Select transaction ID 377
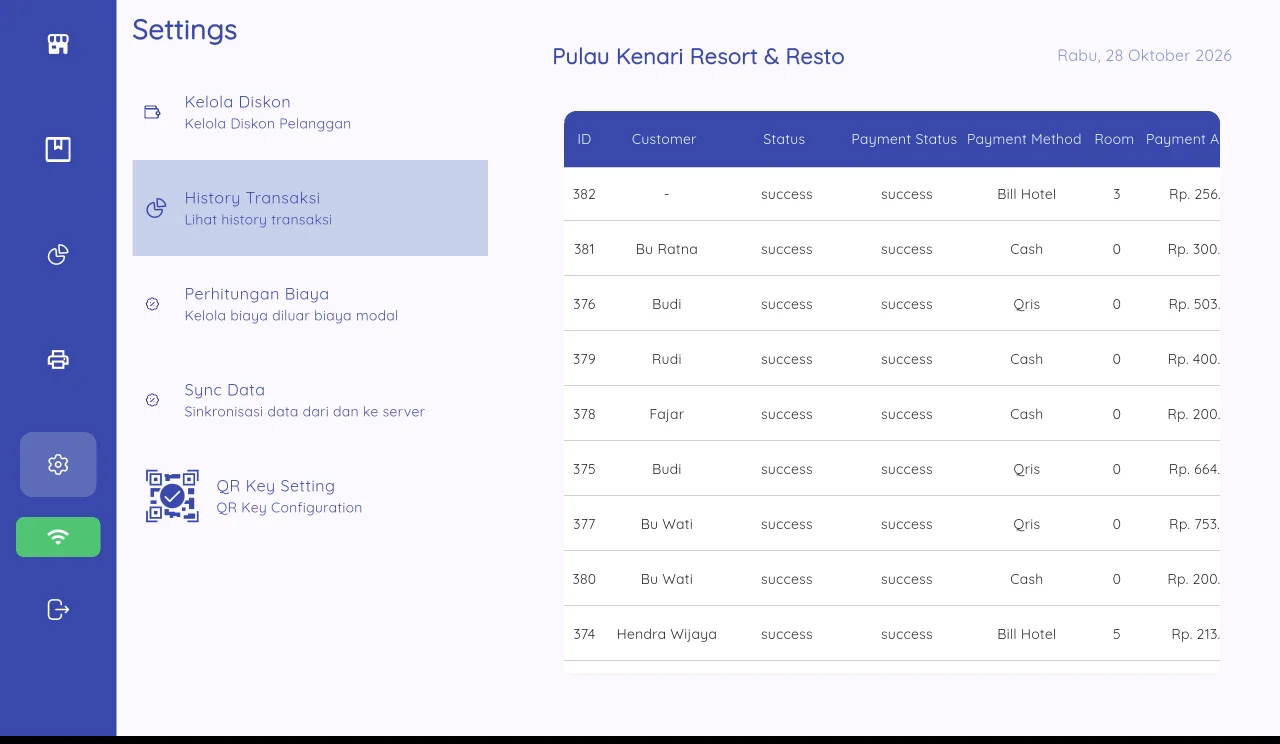The height and width of the screenshot is (744, 1280). coord(584,524)
